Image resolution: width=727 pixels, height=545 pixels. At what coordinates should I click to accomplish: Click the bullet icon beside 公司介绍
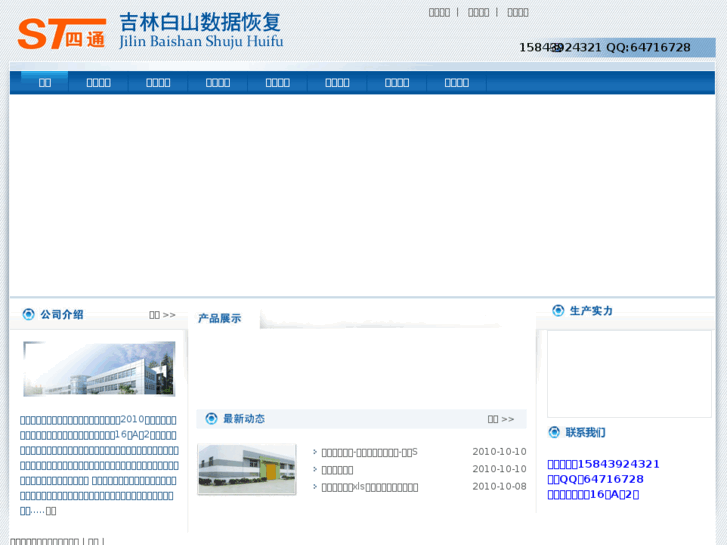[x=28, y=314]
